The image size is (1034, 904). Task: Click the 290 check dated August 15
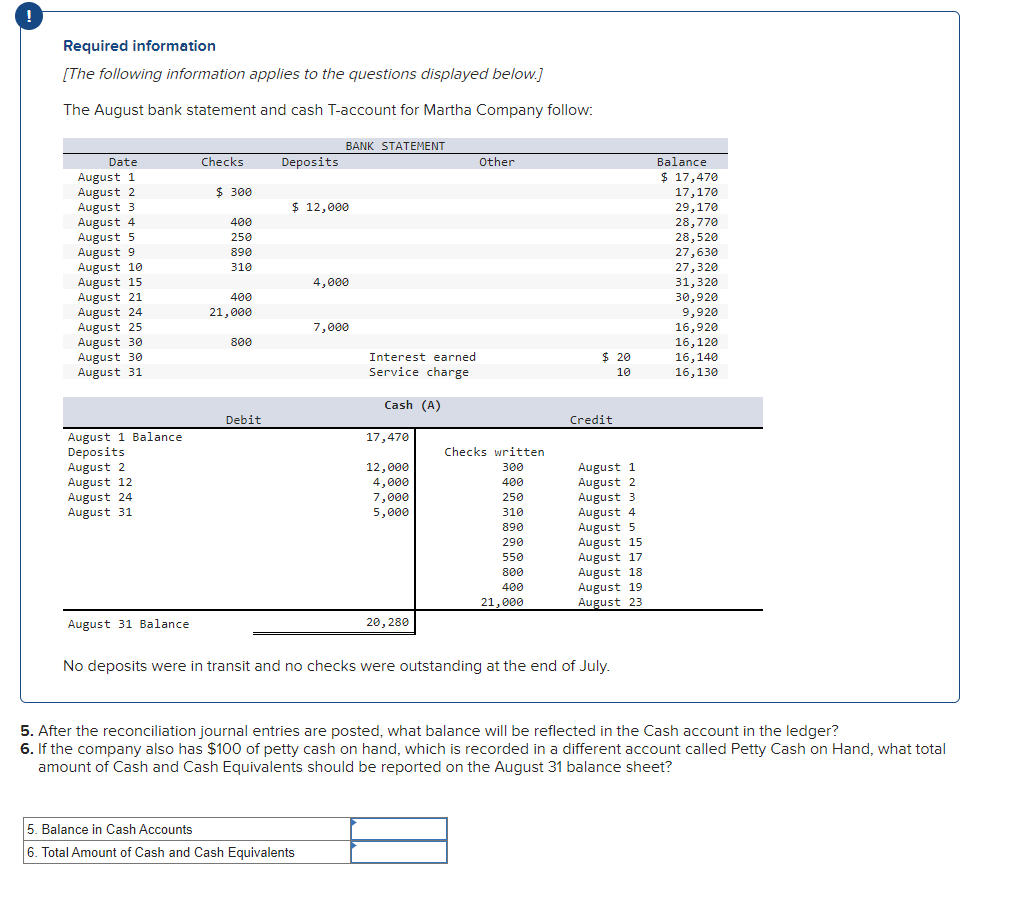512,542
